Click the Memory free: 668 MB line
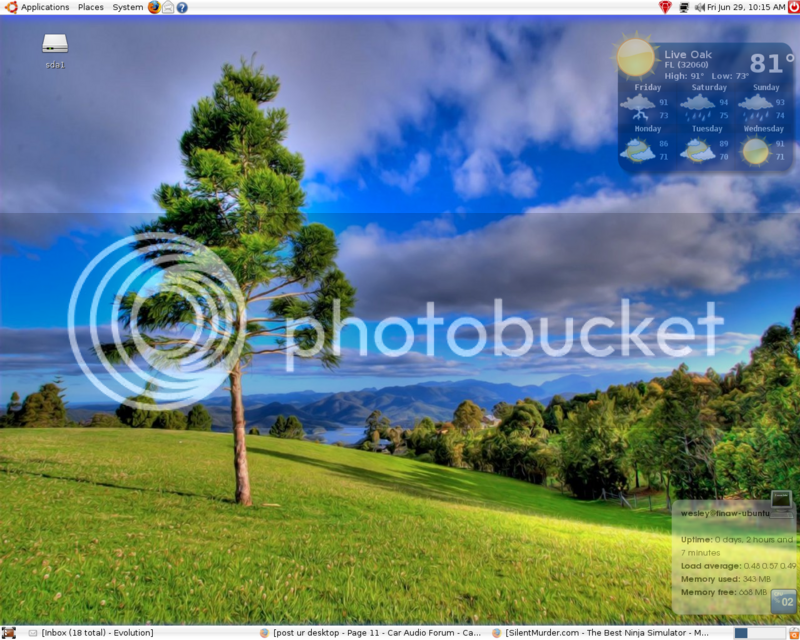 pyautogui.click(x=724, y=593)
